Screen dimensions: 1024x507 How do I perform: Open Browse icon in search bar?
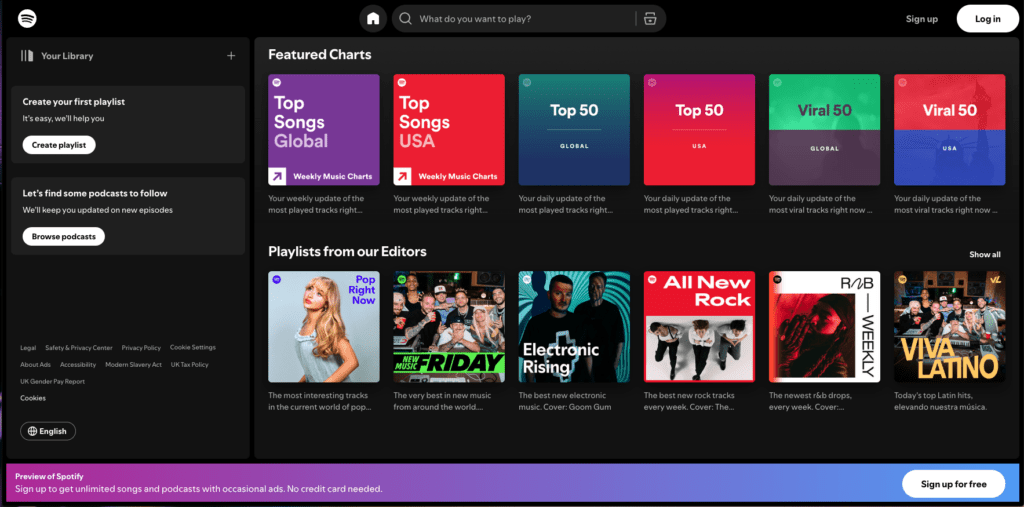[x=649, y=19]
